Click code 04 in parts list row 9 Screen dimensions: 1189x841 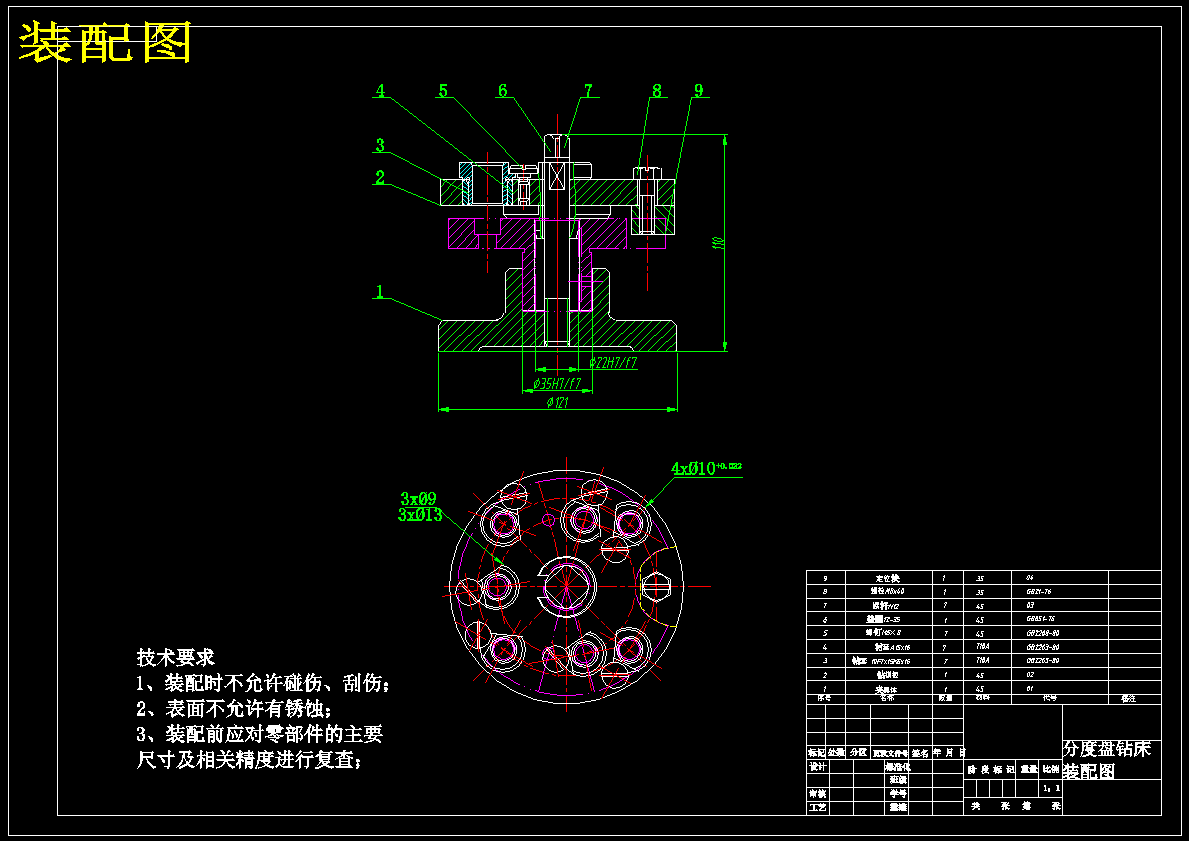[x=1030, y=579]
